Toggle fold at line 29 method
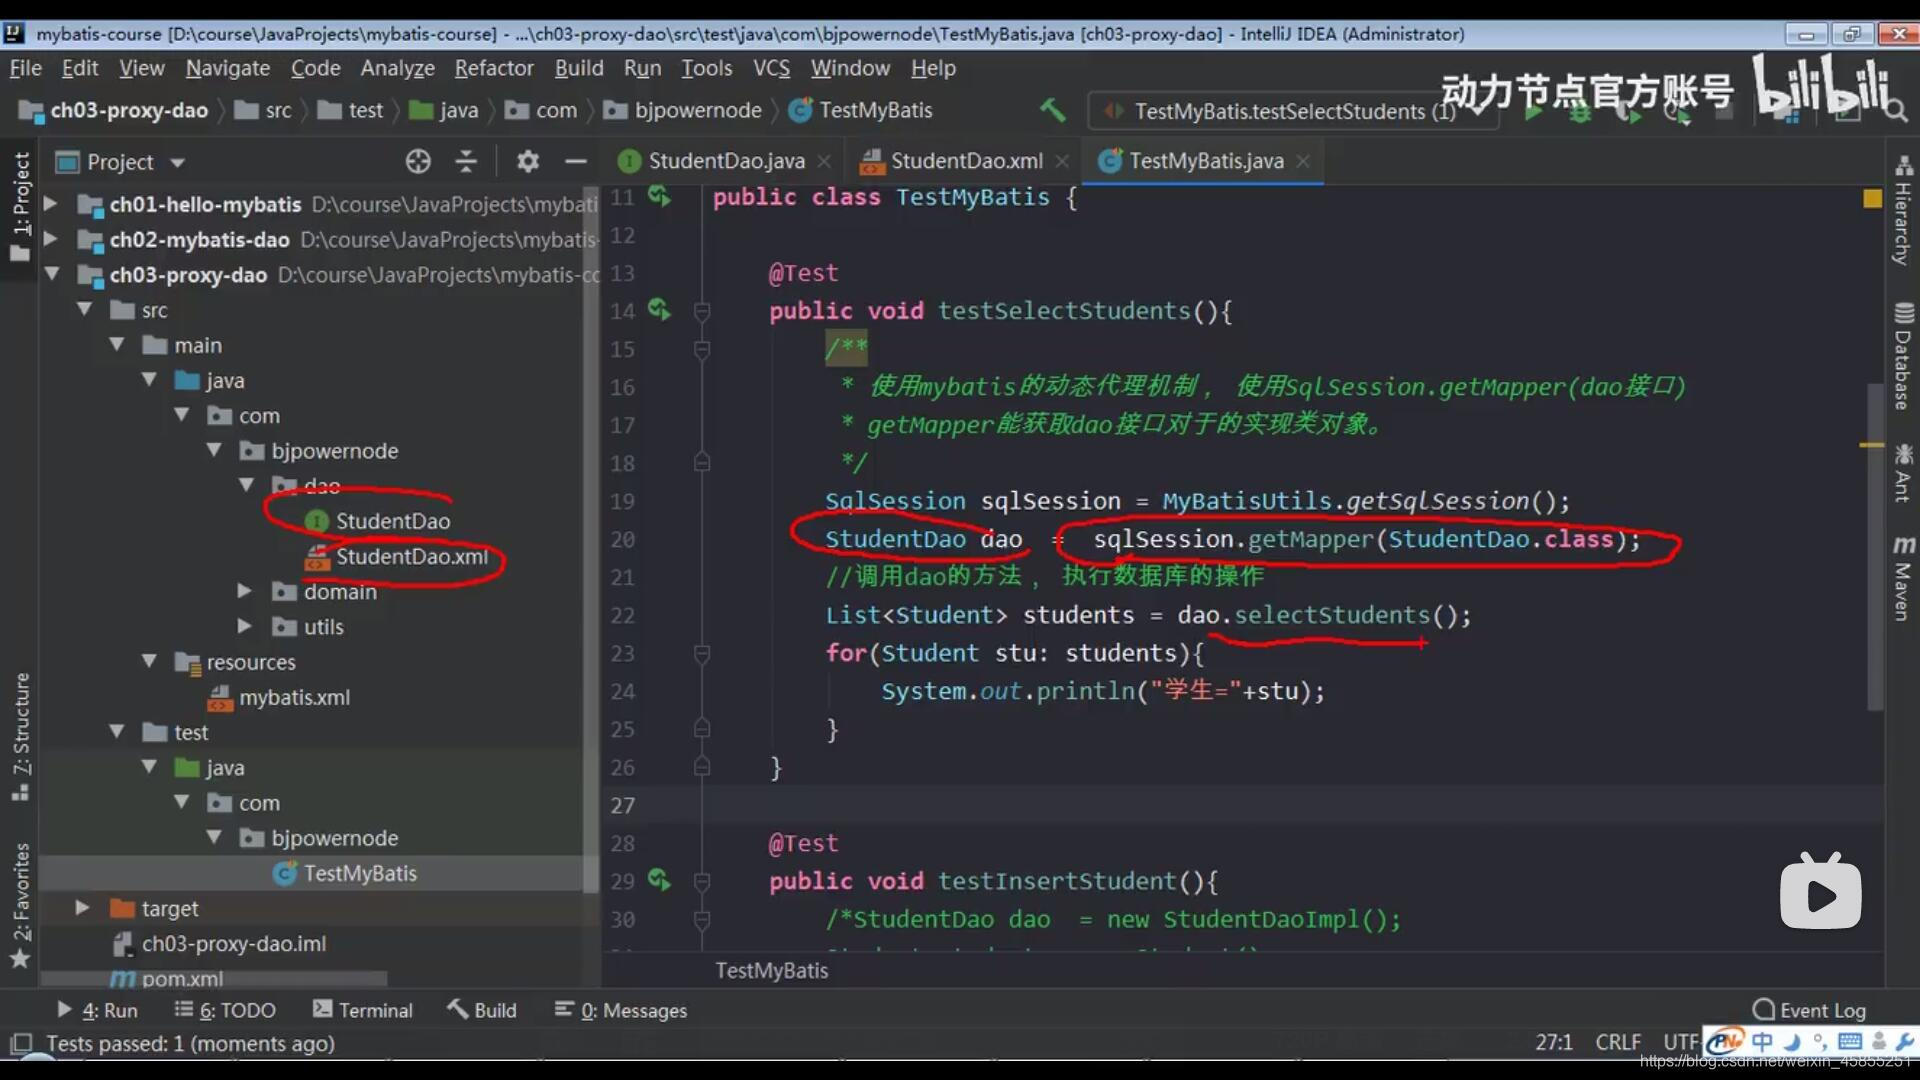The height and width of the screenshot is (1080, 1920). [x=702, y=881]
